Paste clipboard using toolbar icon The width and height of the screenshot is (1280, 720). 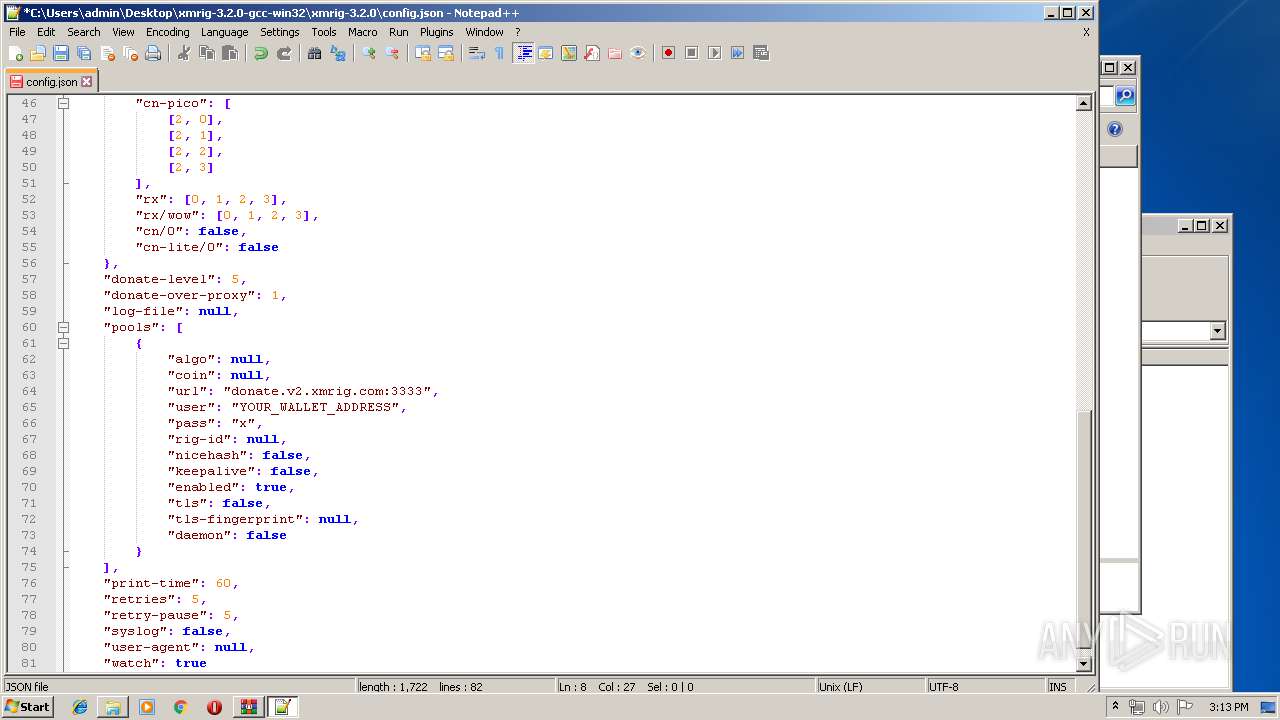230,53
